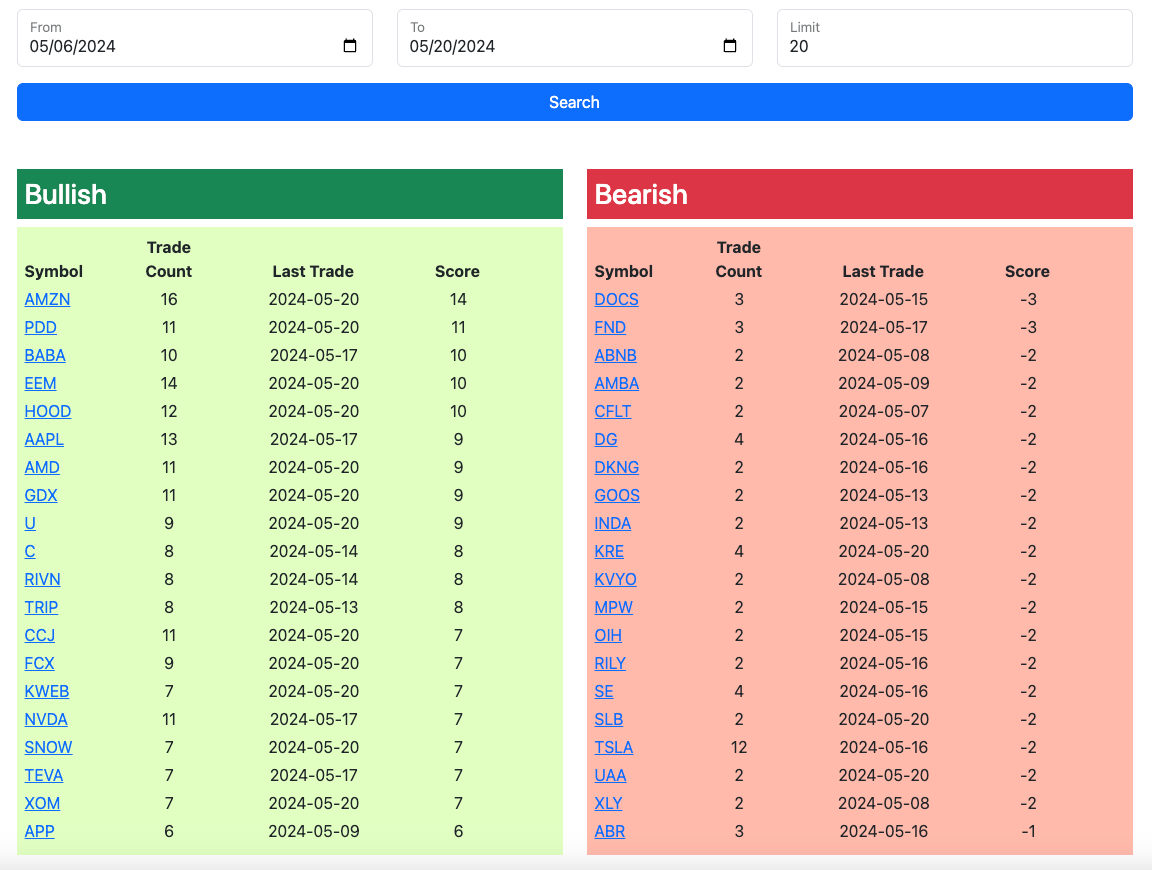
Task: Open the TRIP symbol link
Action: coord(41,607)
